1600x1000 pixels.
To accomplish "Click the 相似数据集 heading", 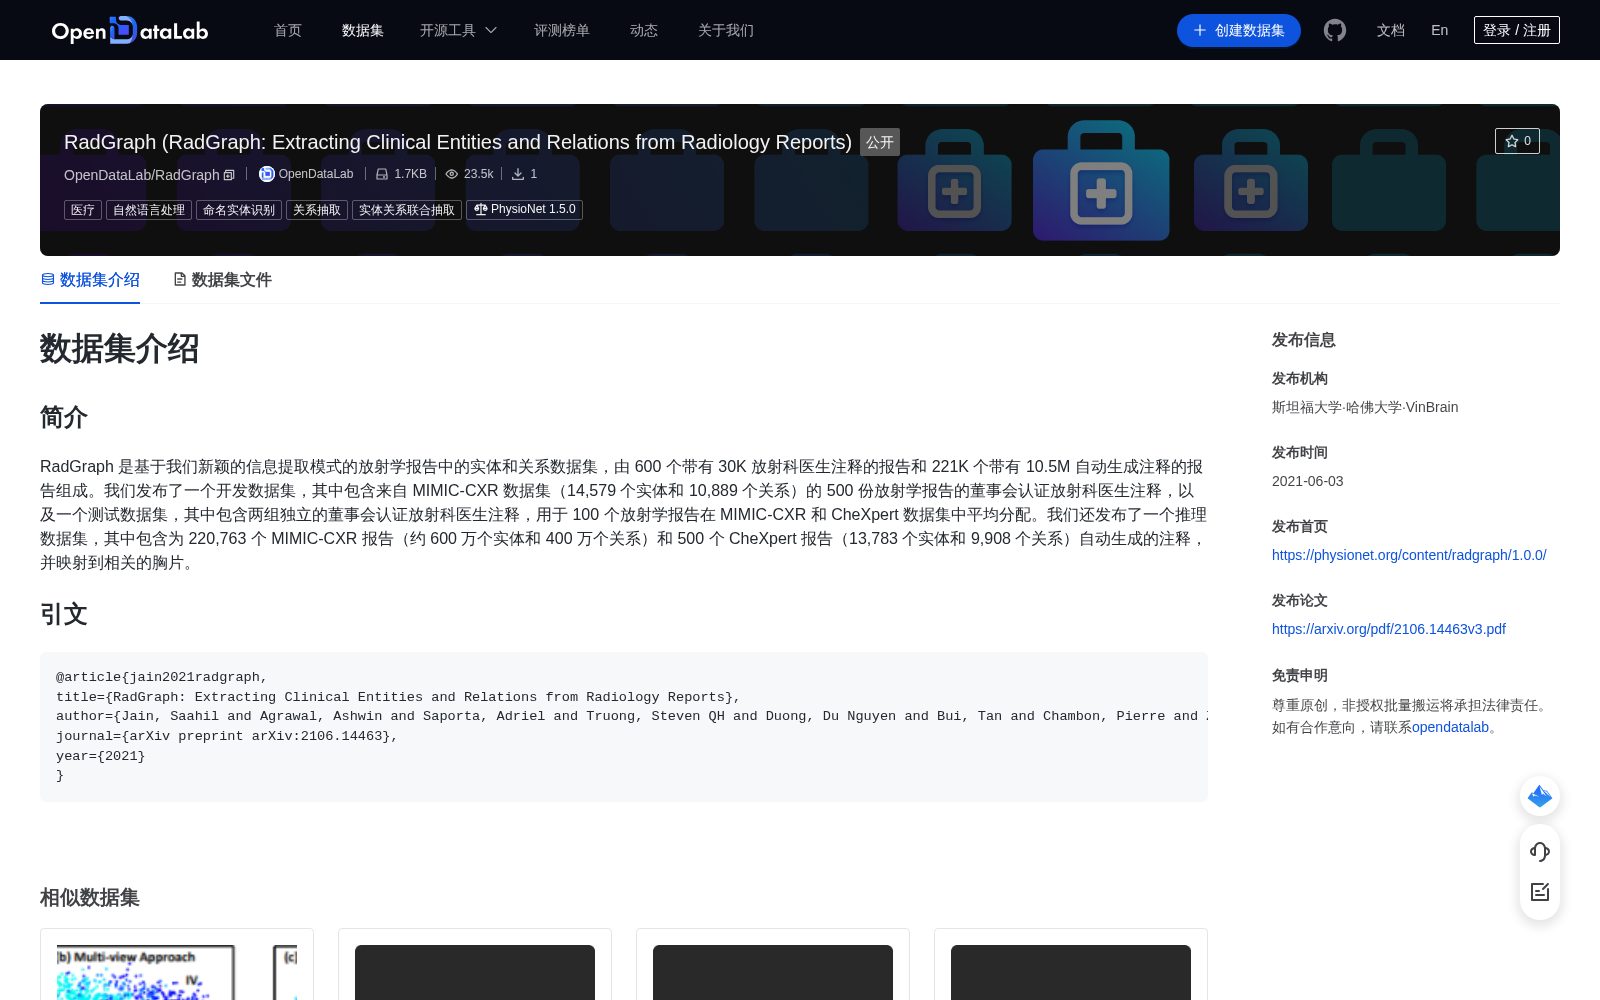I will [90, 898].
